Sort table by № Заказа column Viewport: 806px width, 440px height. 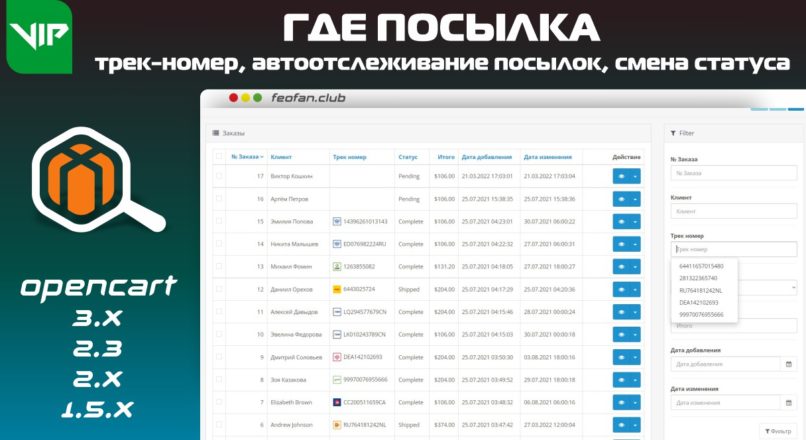(x=247, y=157)
